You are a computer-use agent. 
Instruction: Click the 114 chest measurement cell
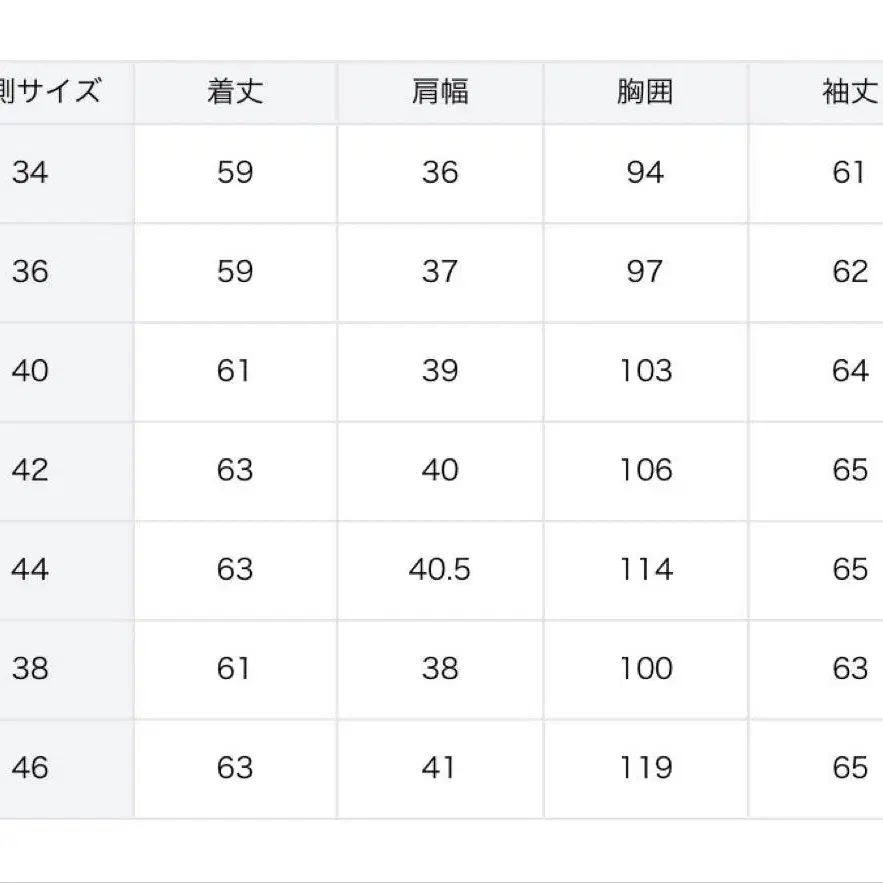point(645,570)
